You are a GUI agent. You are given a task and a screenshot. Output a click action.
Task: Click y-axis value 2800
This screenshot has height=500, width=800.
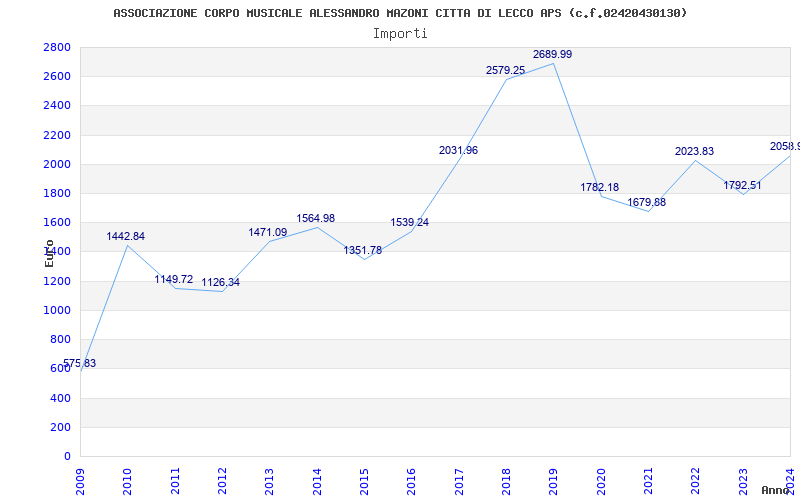[57, 47]
